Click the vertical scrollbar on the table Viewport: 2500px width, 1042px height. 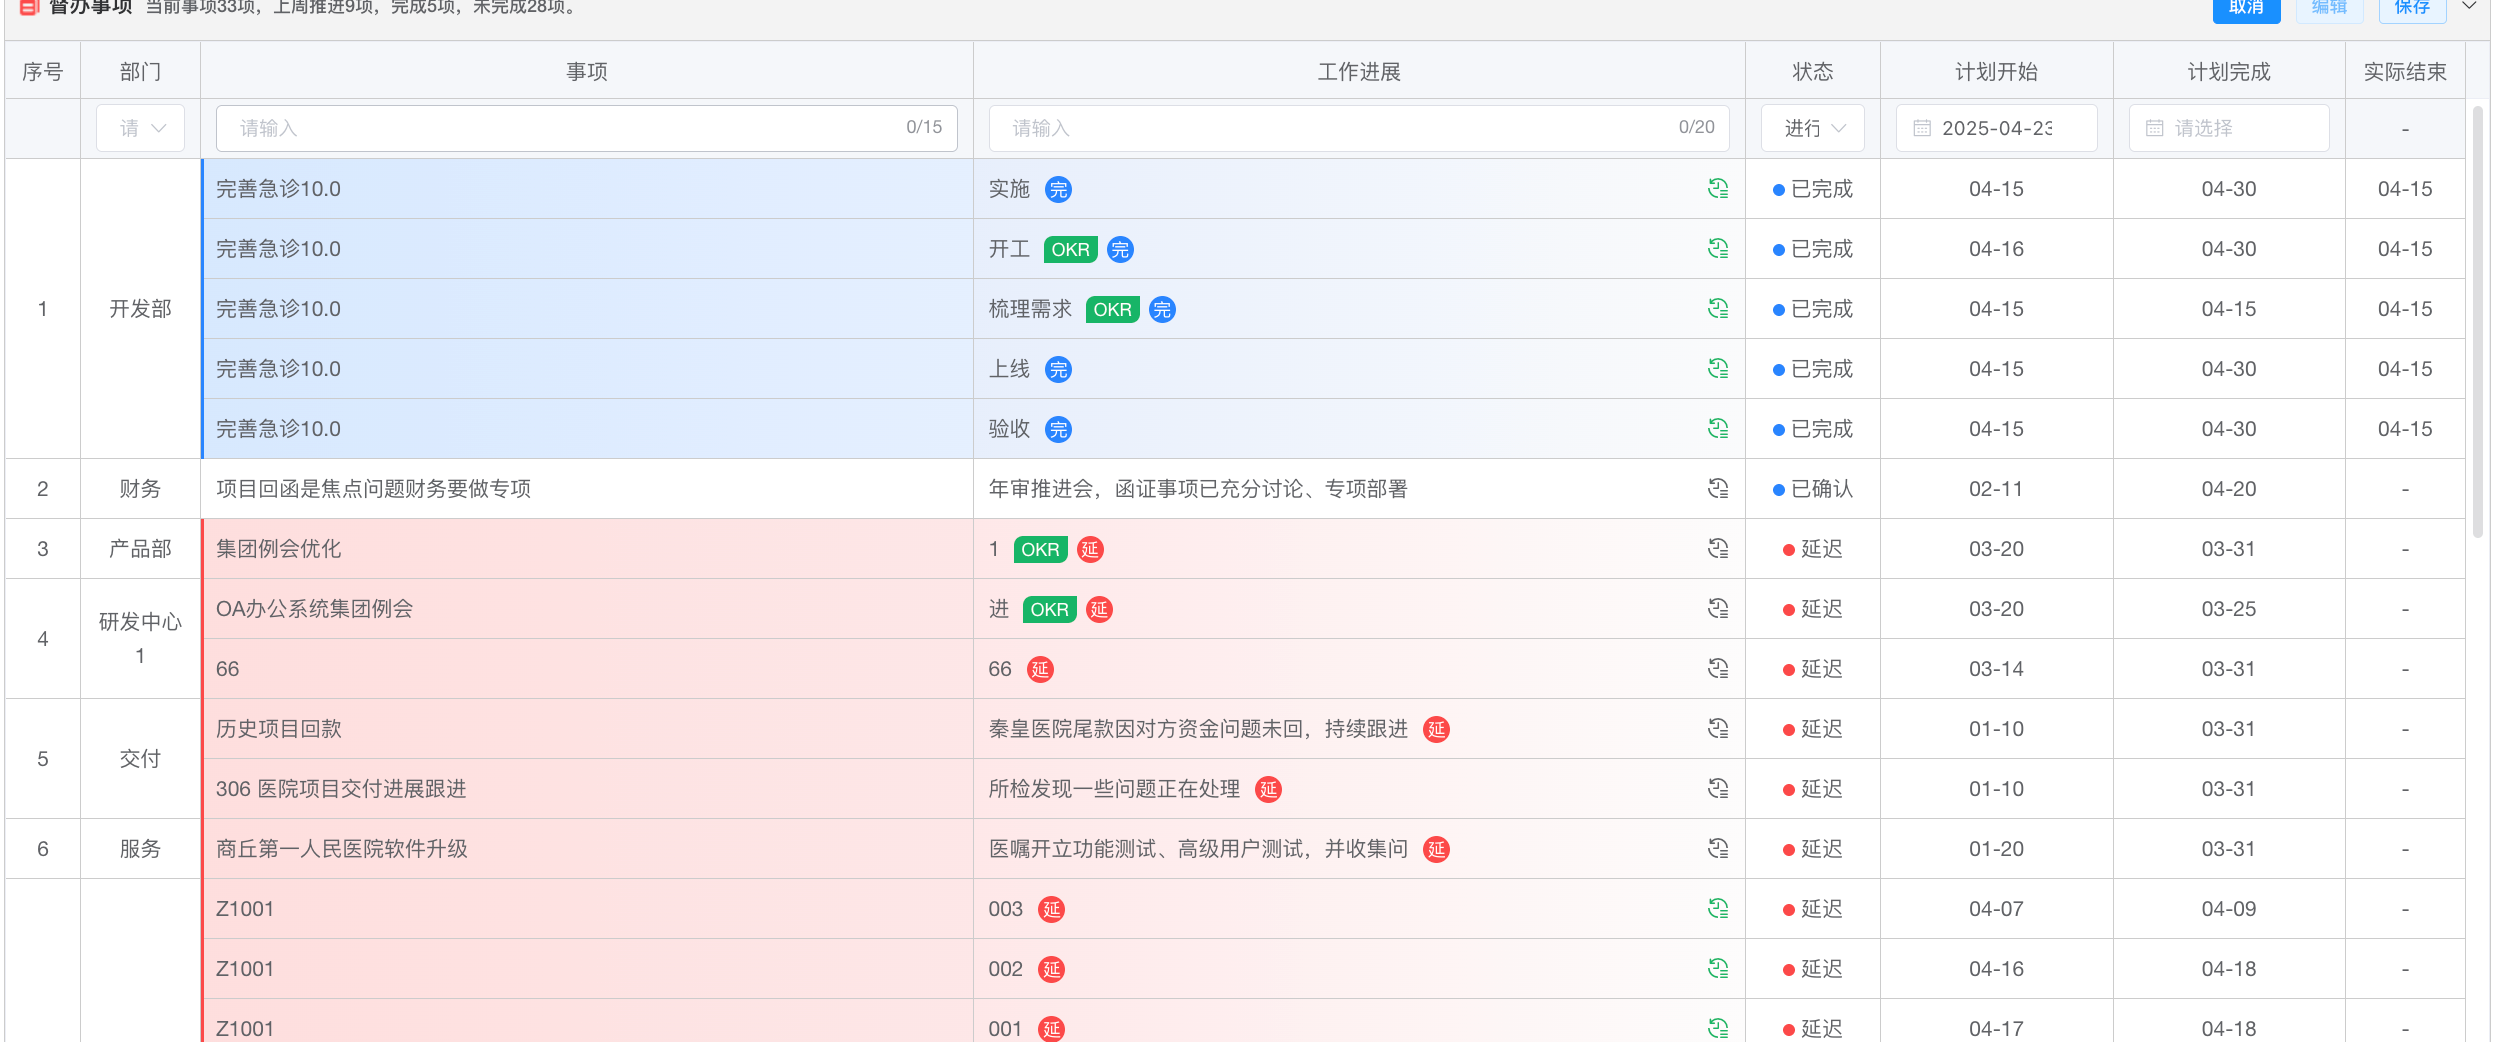pyautogui.click(x=2477, y=320)
